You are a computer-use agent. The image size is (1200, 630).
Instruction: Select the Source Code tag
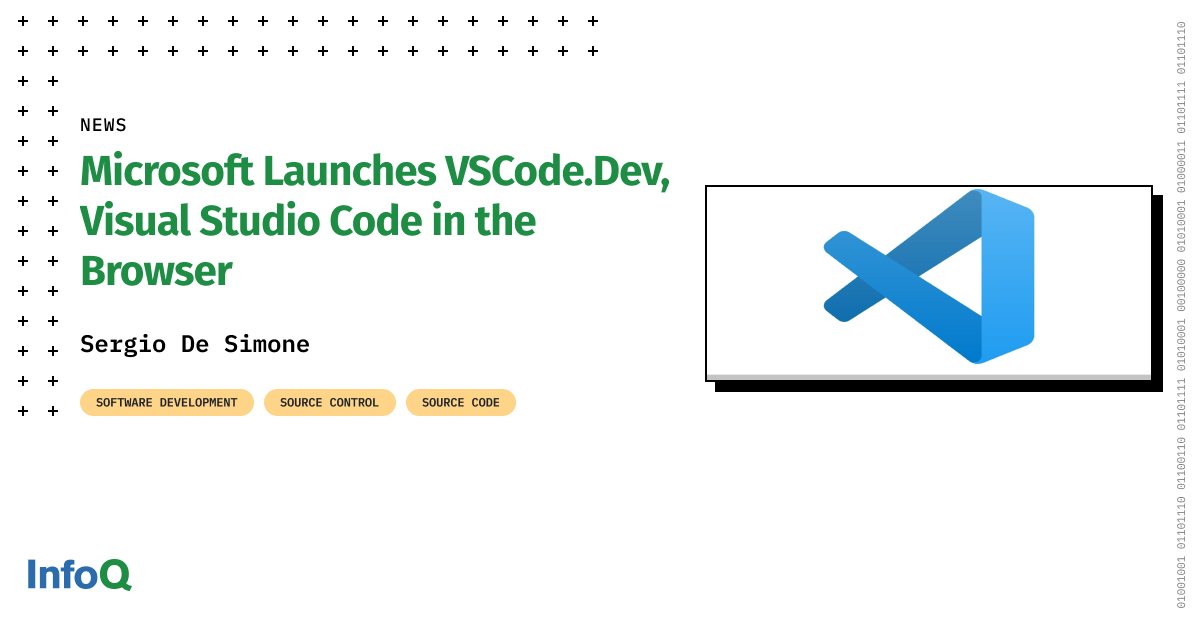[x=461, y=403]
